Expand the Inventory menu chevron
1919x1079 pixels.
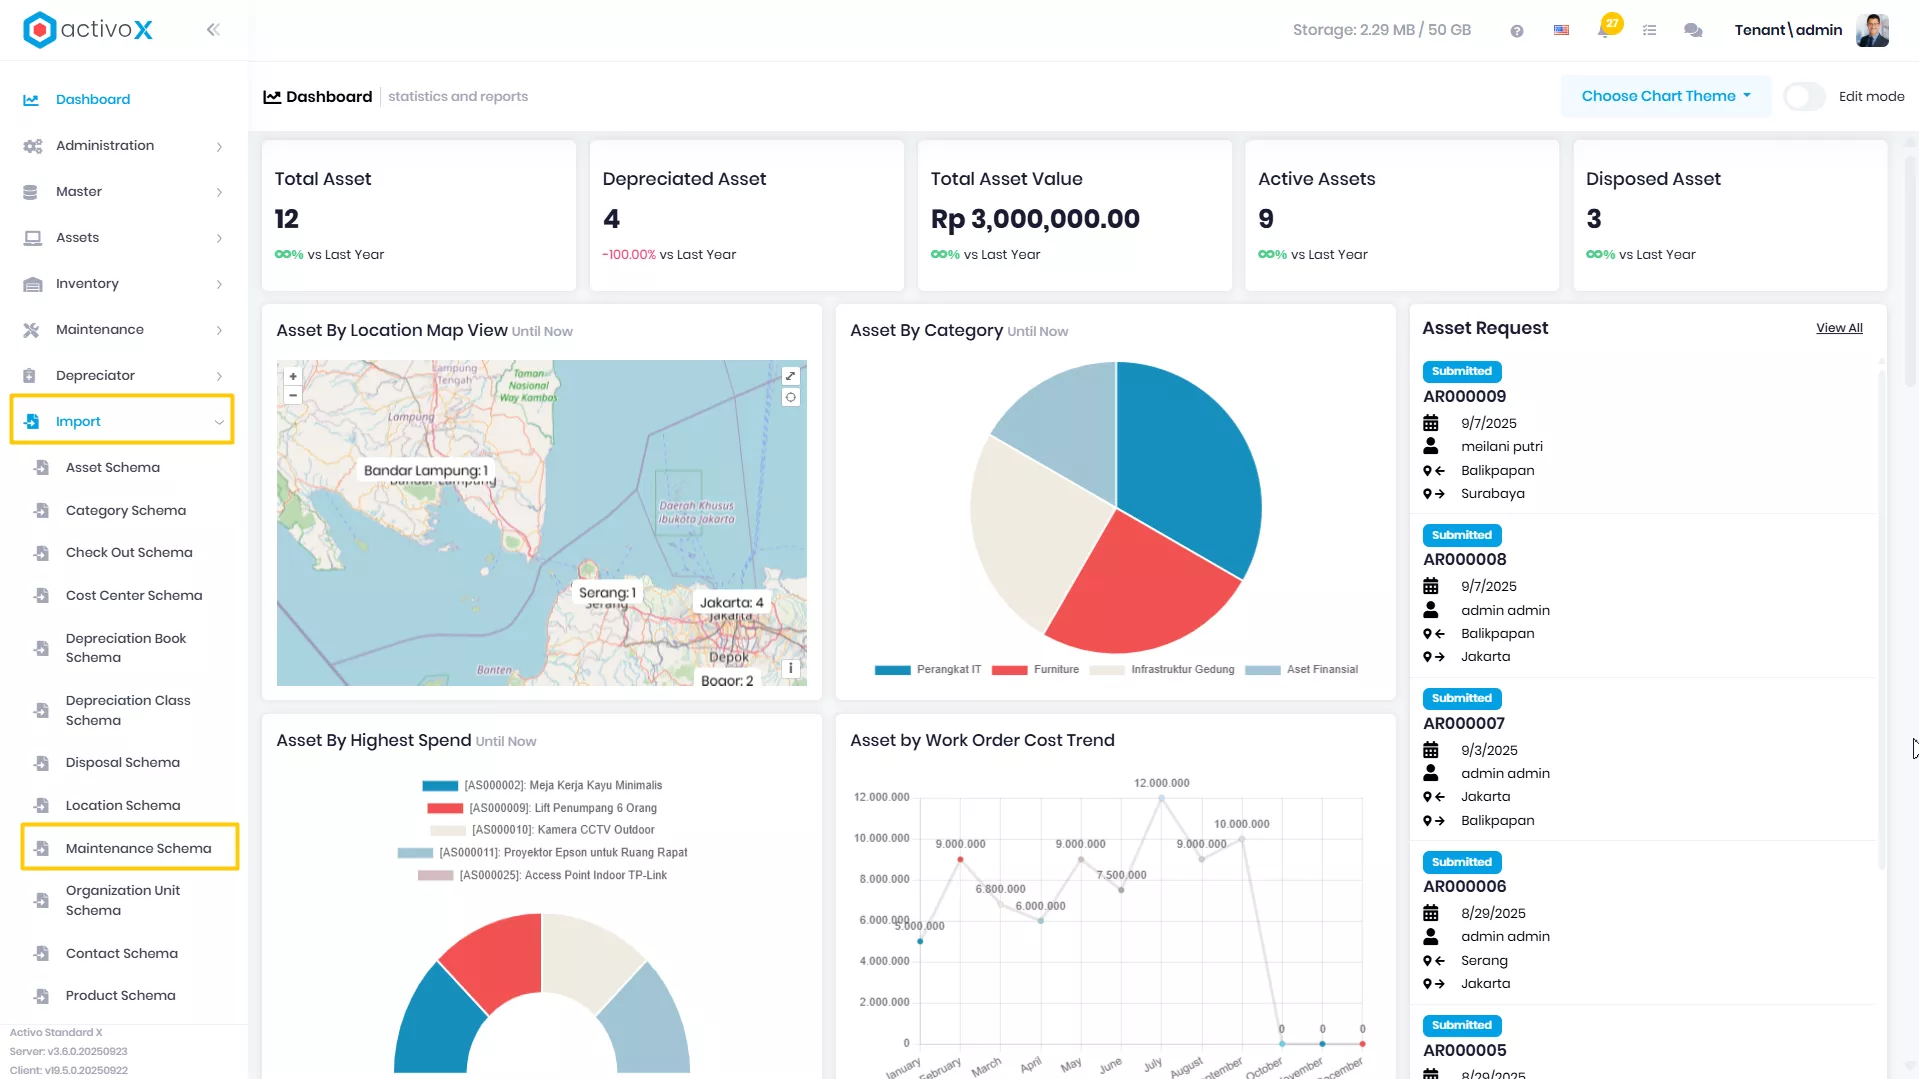219,285
